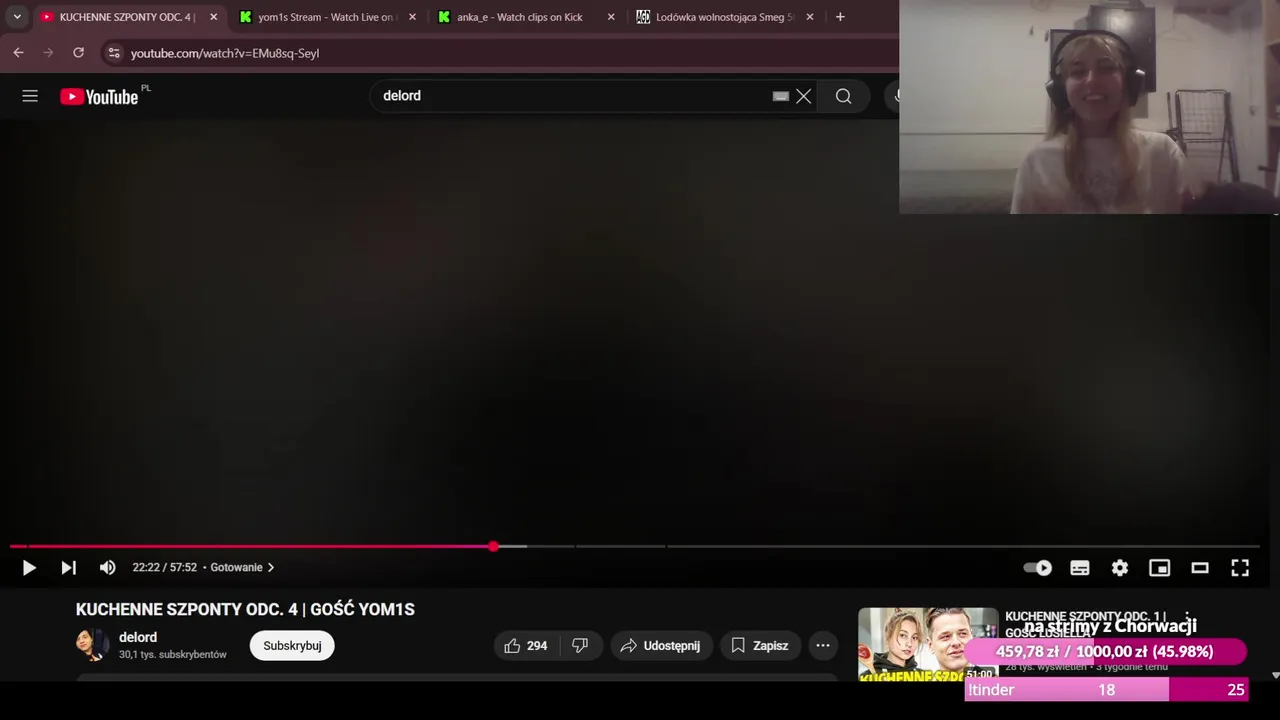Open the browser tab search dropdown arrow
1280x720 pixels.
[17, 17]
